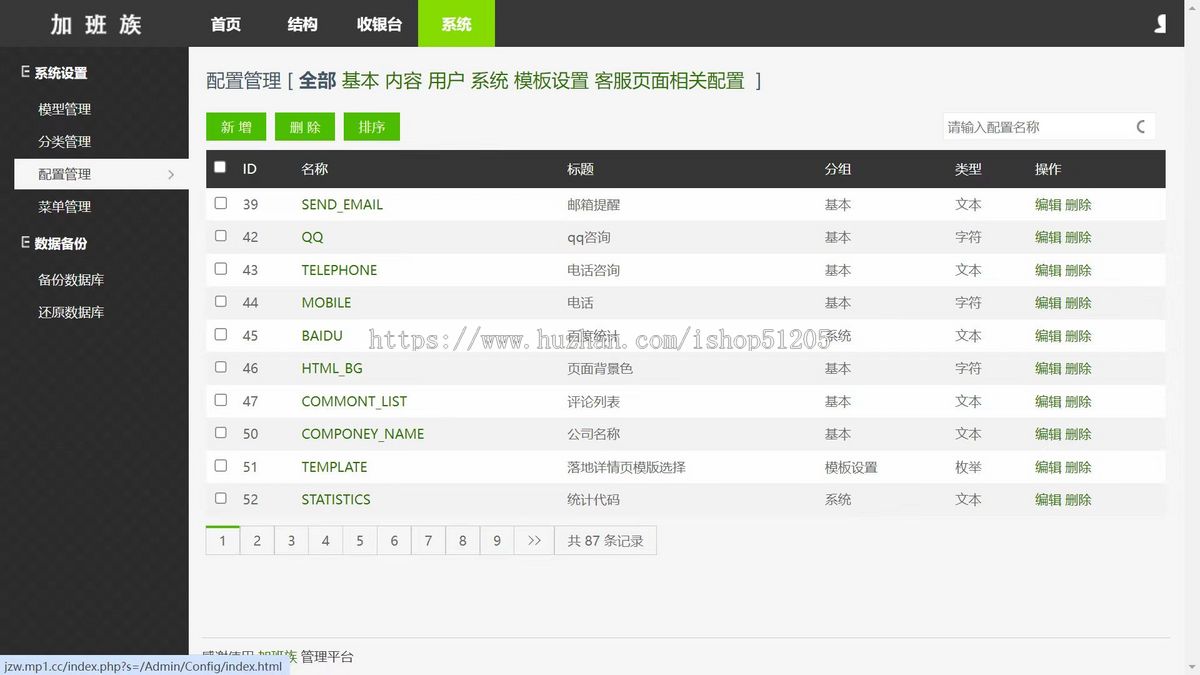Click 删除 in the COMMONT_LIST row
This screenshot has width=1200, height=675.
(1078, 401)
